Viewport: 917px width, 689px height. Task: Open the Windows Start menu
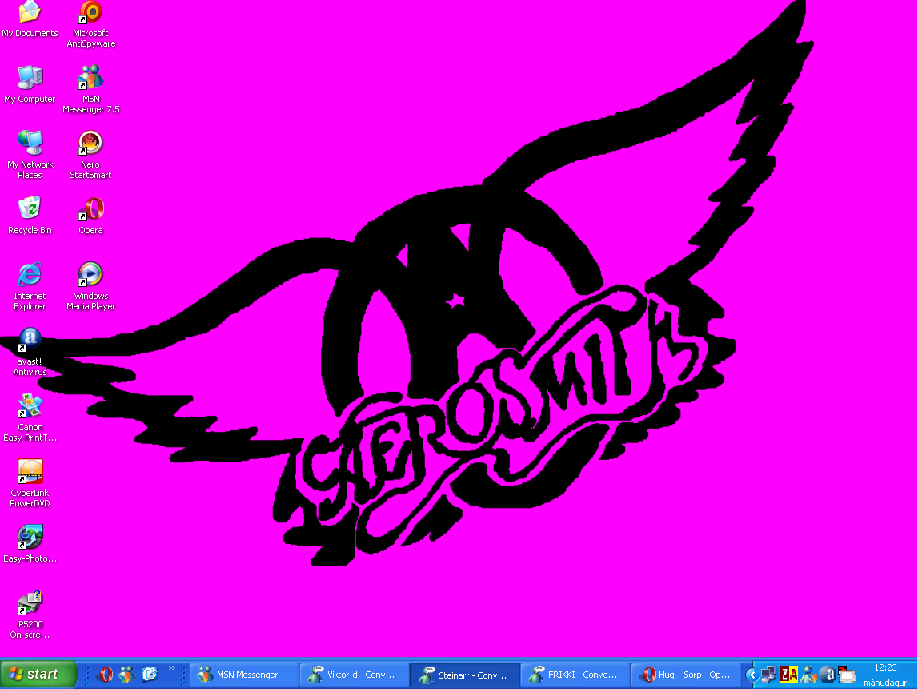tap(38, 674)
